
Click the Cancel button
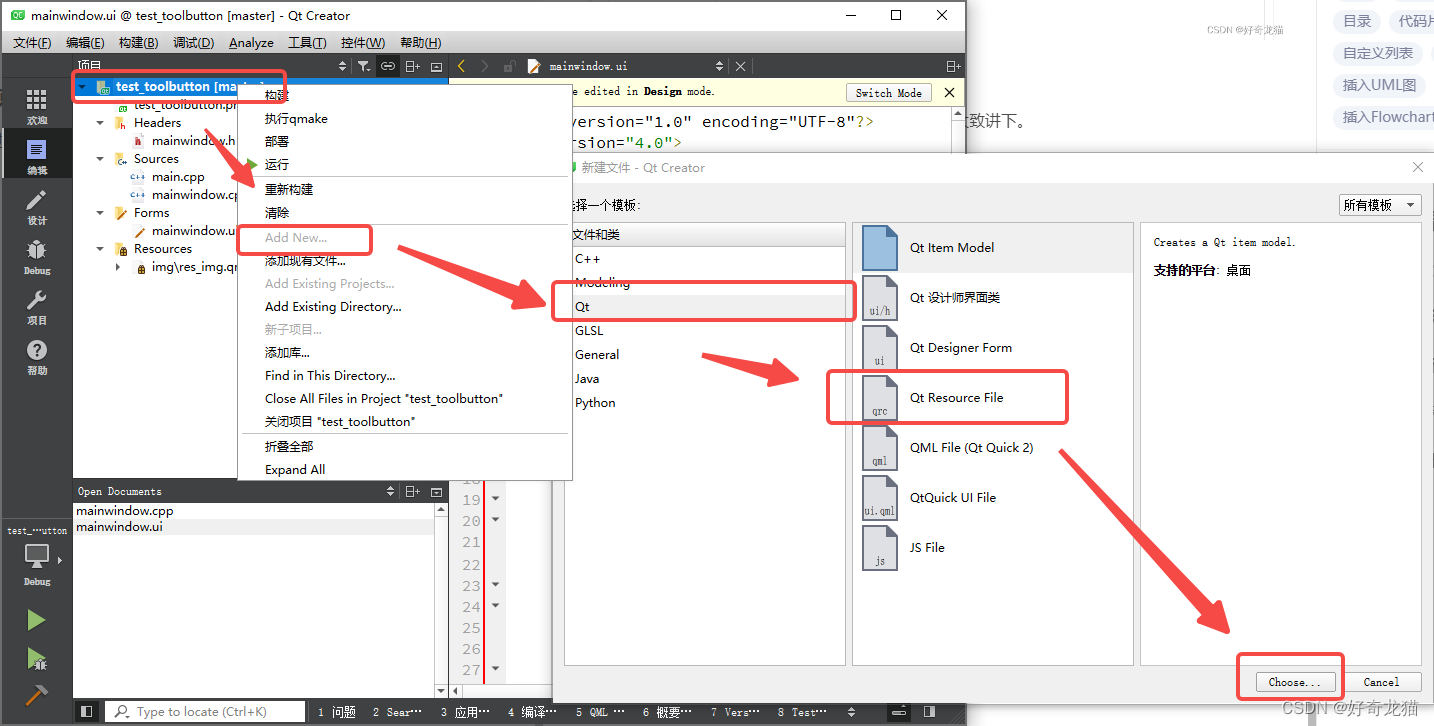(1381, 682)
